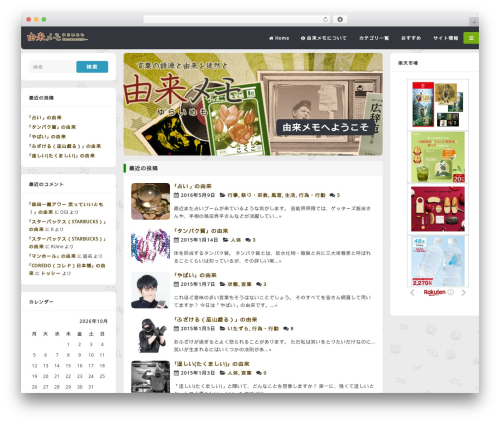
Task: Click date 15 in the calendar
Action: click(68, 366)
